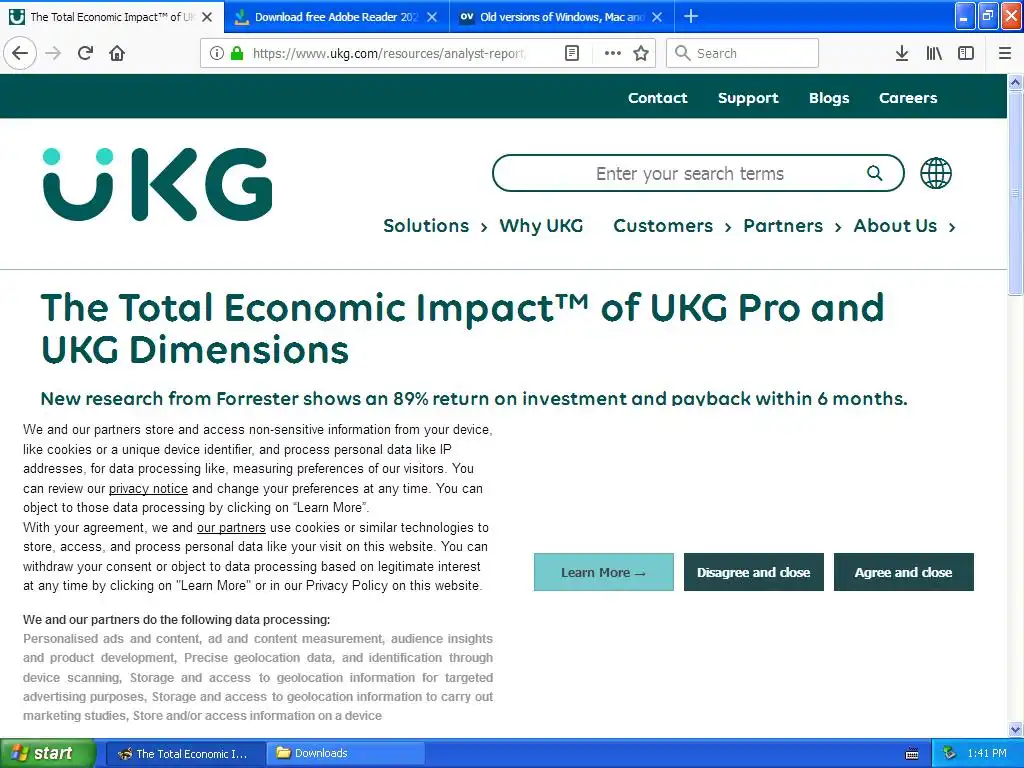Click the system tray notification icon
This screenshot has height=768, width=1024.
point(949,753)
